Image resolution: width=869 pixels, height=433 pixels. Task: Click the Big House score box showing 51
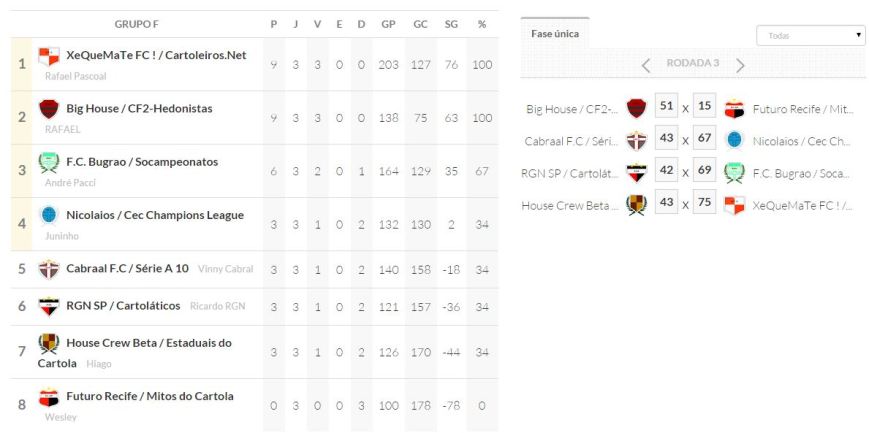pyautogui.click(x=666, y=108)
